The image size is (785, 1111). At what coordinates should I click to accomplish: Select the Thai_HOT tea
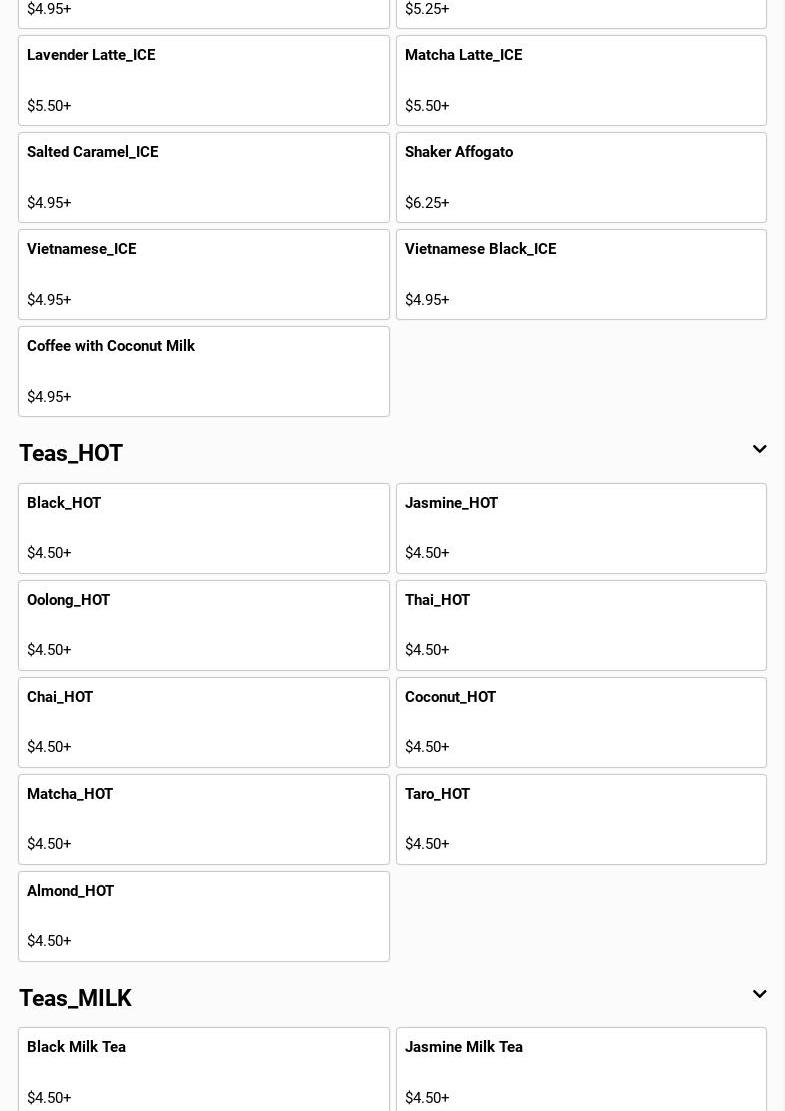581,626
